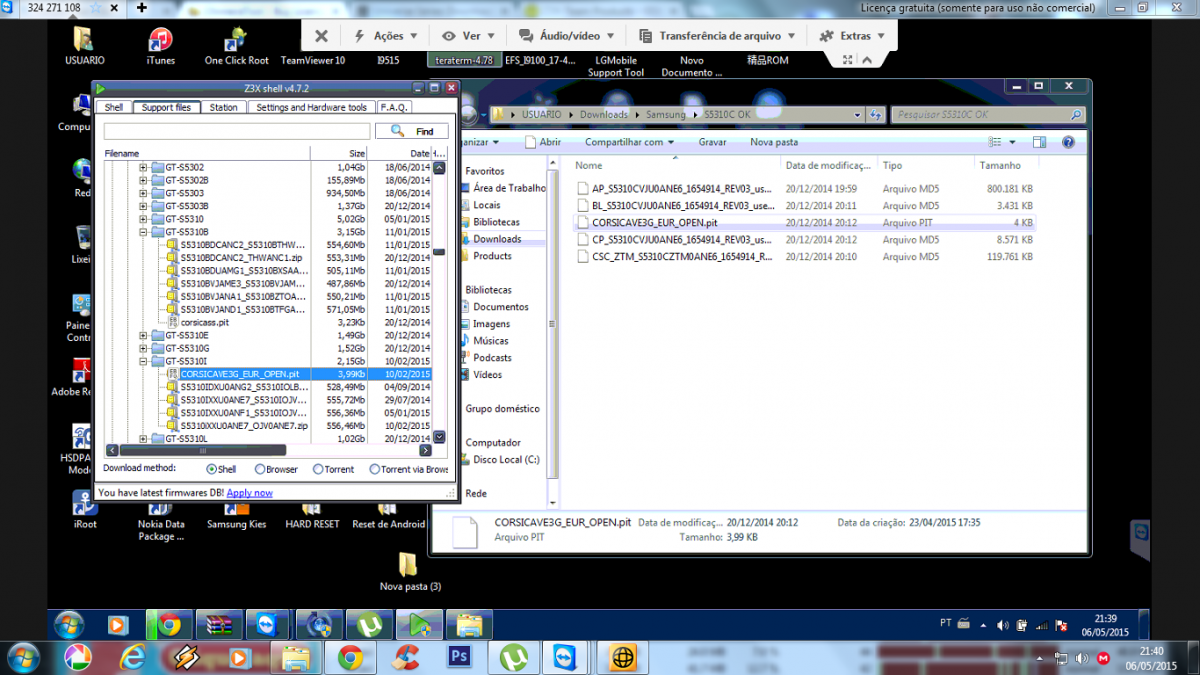
Task: Open One Click Root desktop shortcut
Action: [237, 46]
